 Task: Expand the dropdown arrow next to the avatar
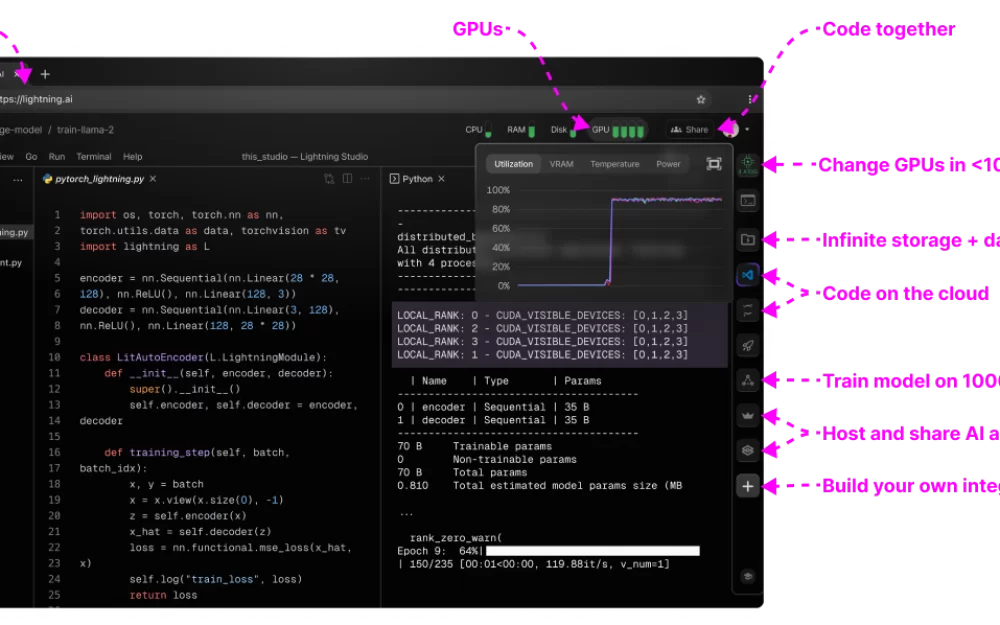coord(747,130)
